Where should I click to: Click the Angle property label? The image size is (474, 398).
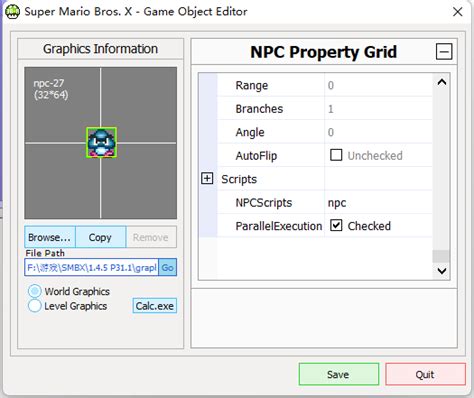pyautogui.click(x=250, y=132)
